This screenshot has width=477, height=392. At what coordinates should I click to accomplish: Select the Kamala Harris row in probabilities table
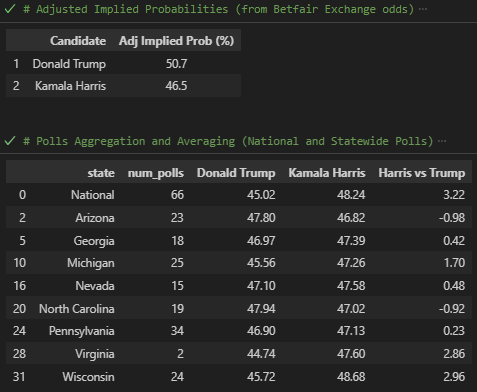[123, 86]
